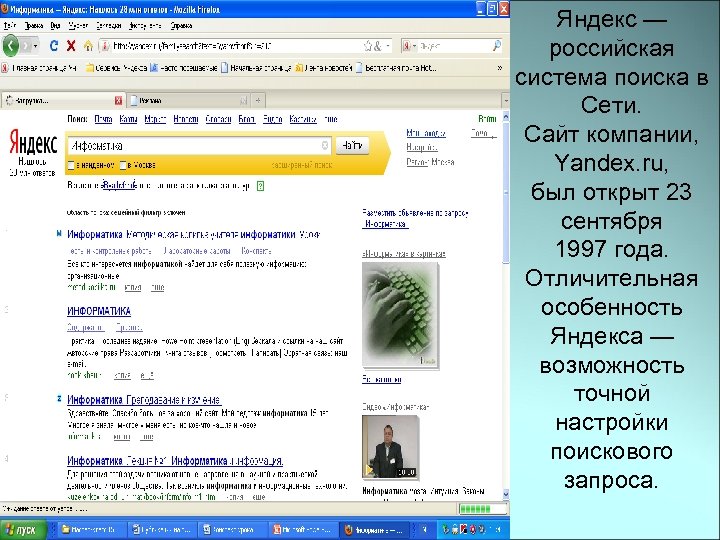Open the Журнал menu
Viewport: 720px width, 540px height.
(78, 26)
